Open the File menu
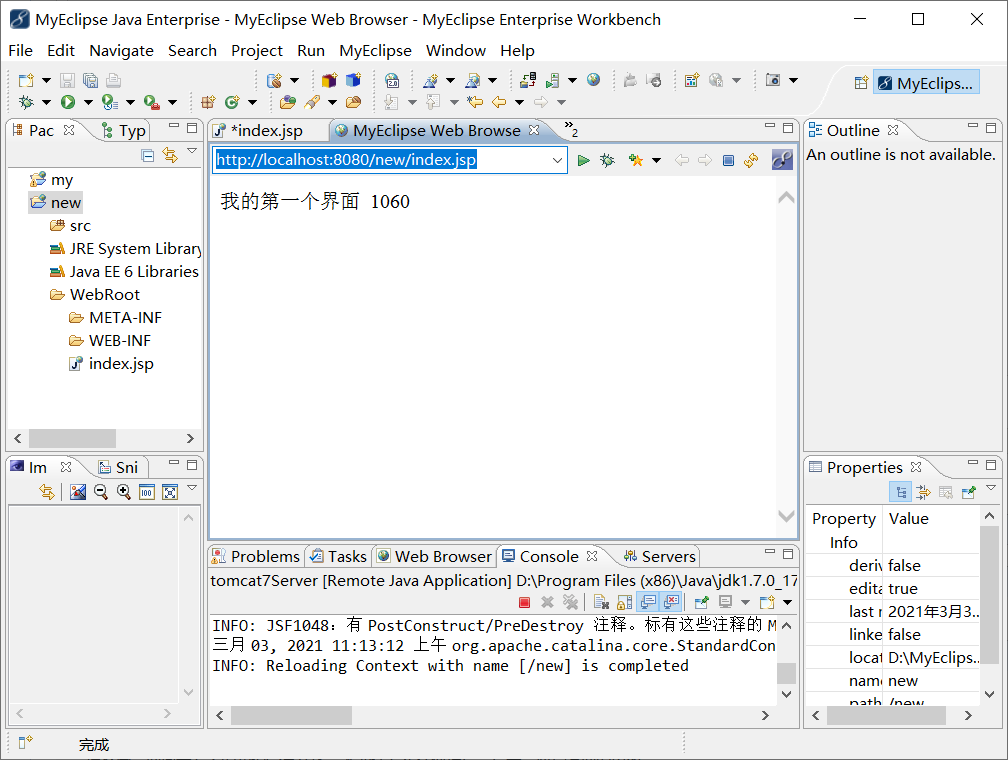 (x=20, y=50)
